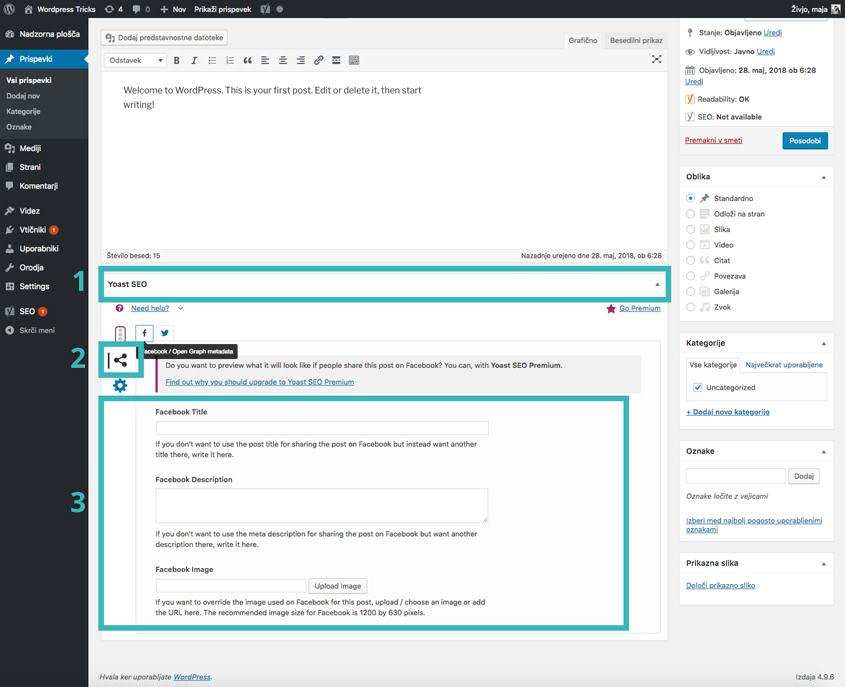Open Nadzorna plošča in sidebar
845x687 pixels.
pyautogui.click(x=44, y=34)
